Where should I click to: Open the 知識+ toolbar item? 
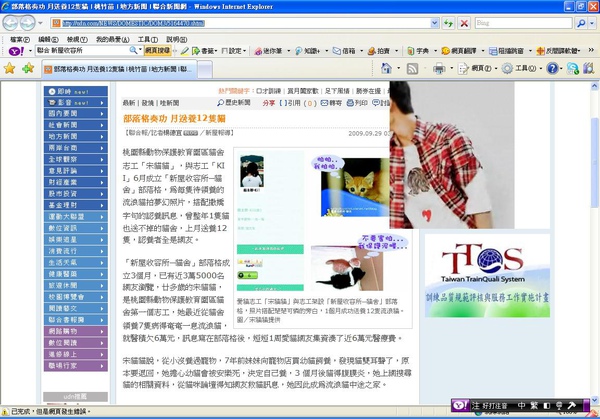click(308, 51)
